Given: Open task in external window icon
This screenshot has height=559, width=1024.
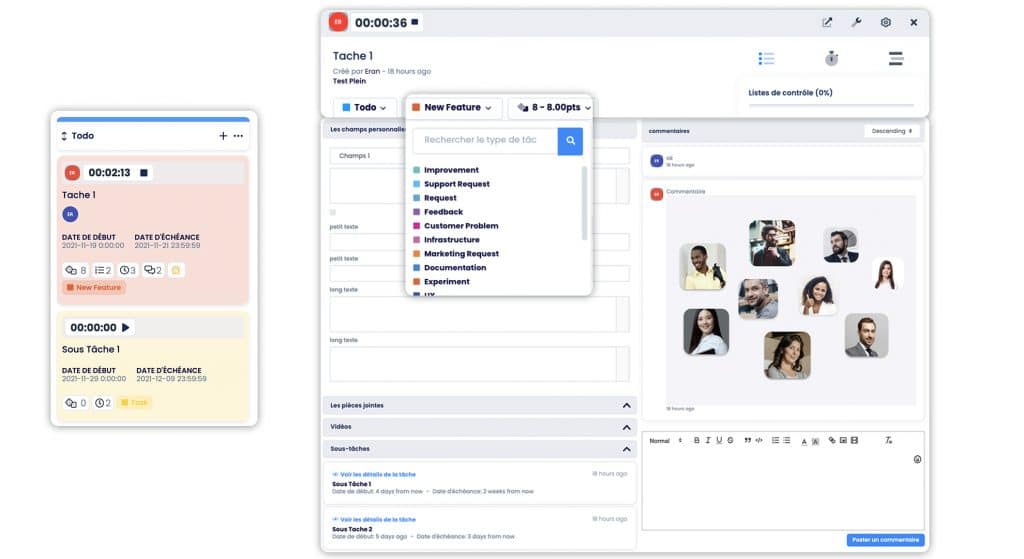Looking at the screenshot, I should pyautogui.click(x=827, y=22).
